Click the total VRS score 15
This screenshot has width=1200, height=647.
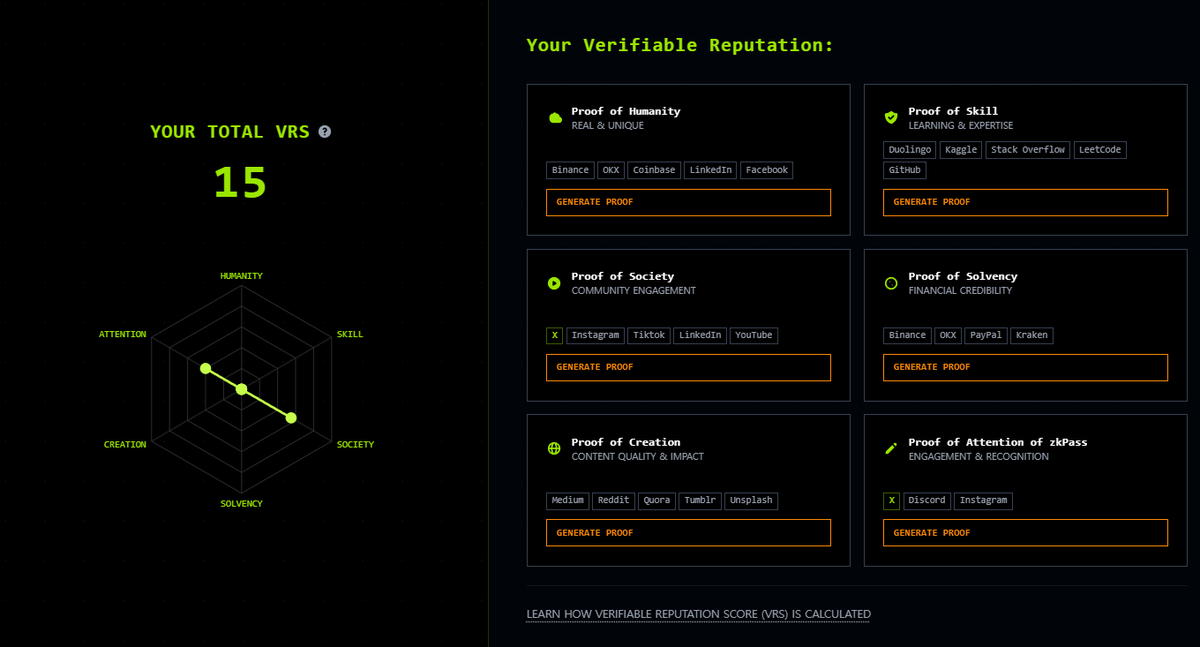240,182
